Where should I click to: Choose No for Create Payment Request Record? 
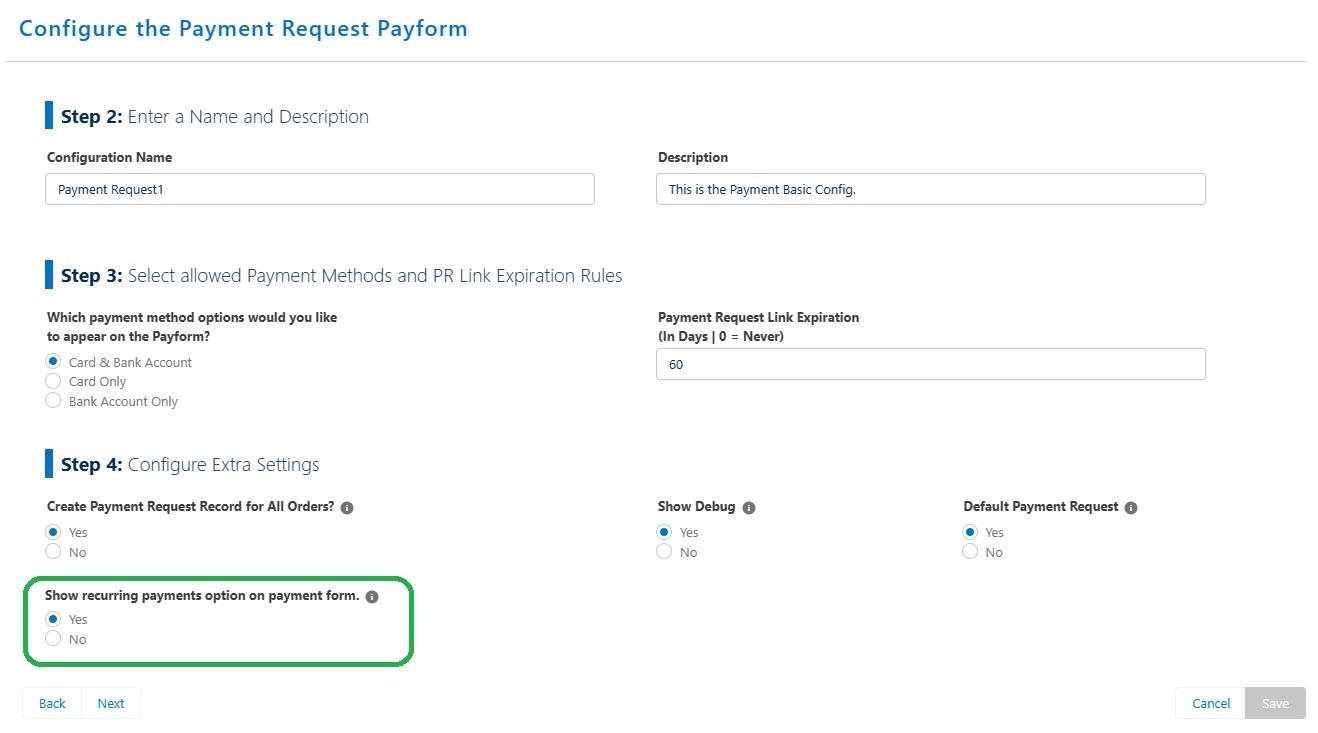53,551
